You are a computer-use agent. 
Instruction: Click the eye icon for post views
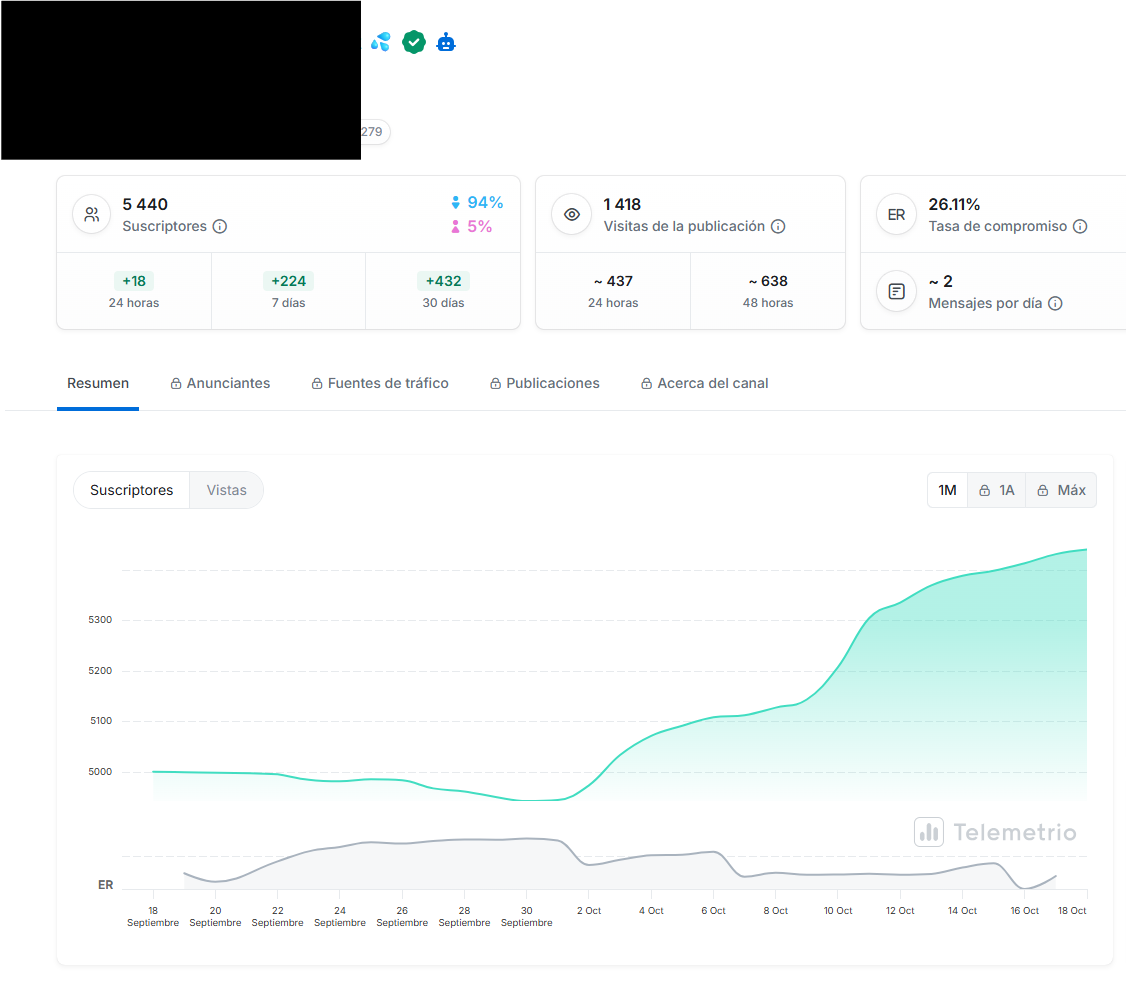572,215
